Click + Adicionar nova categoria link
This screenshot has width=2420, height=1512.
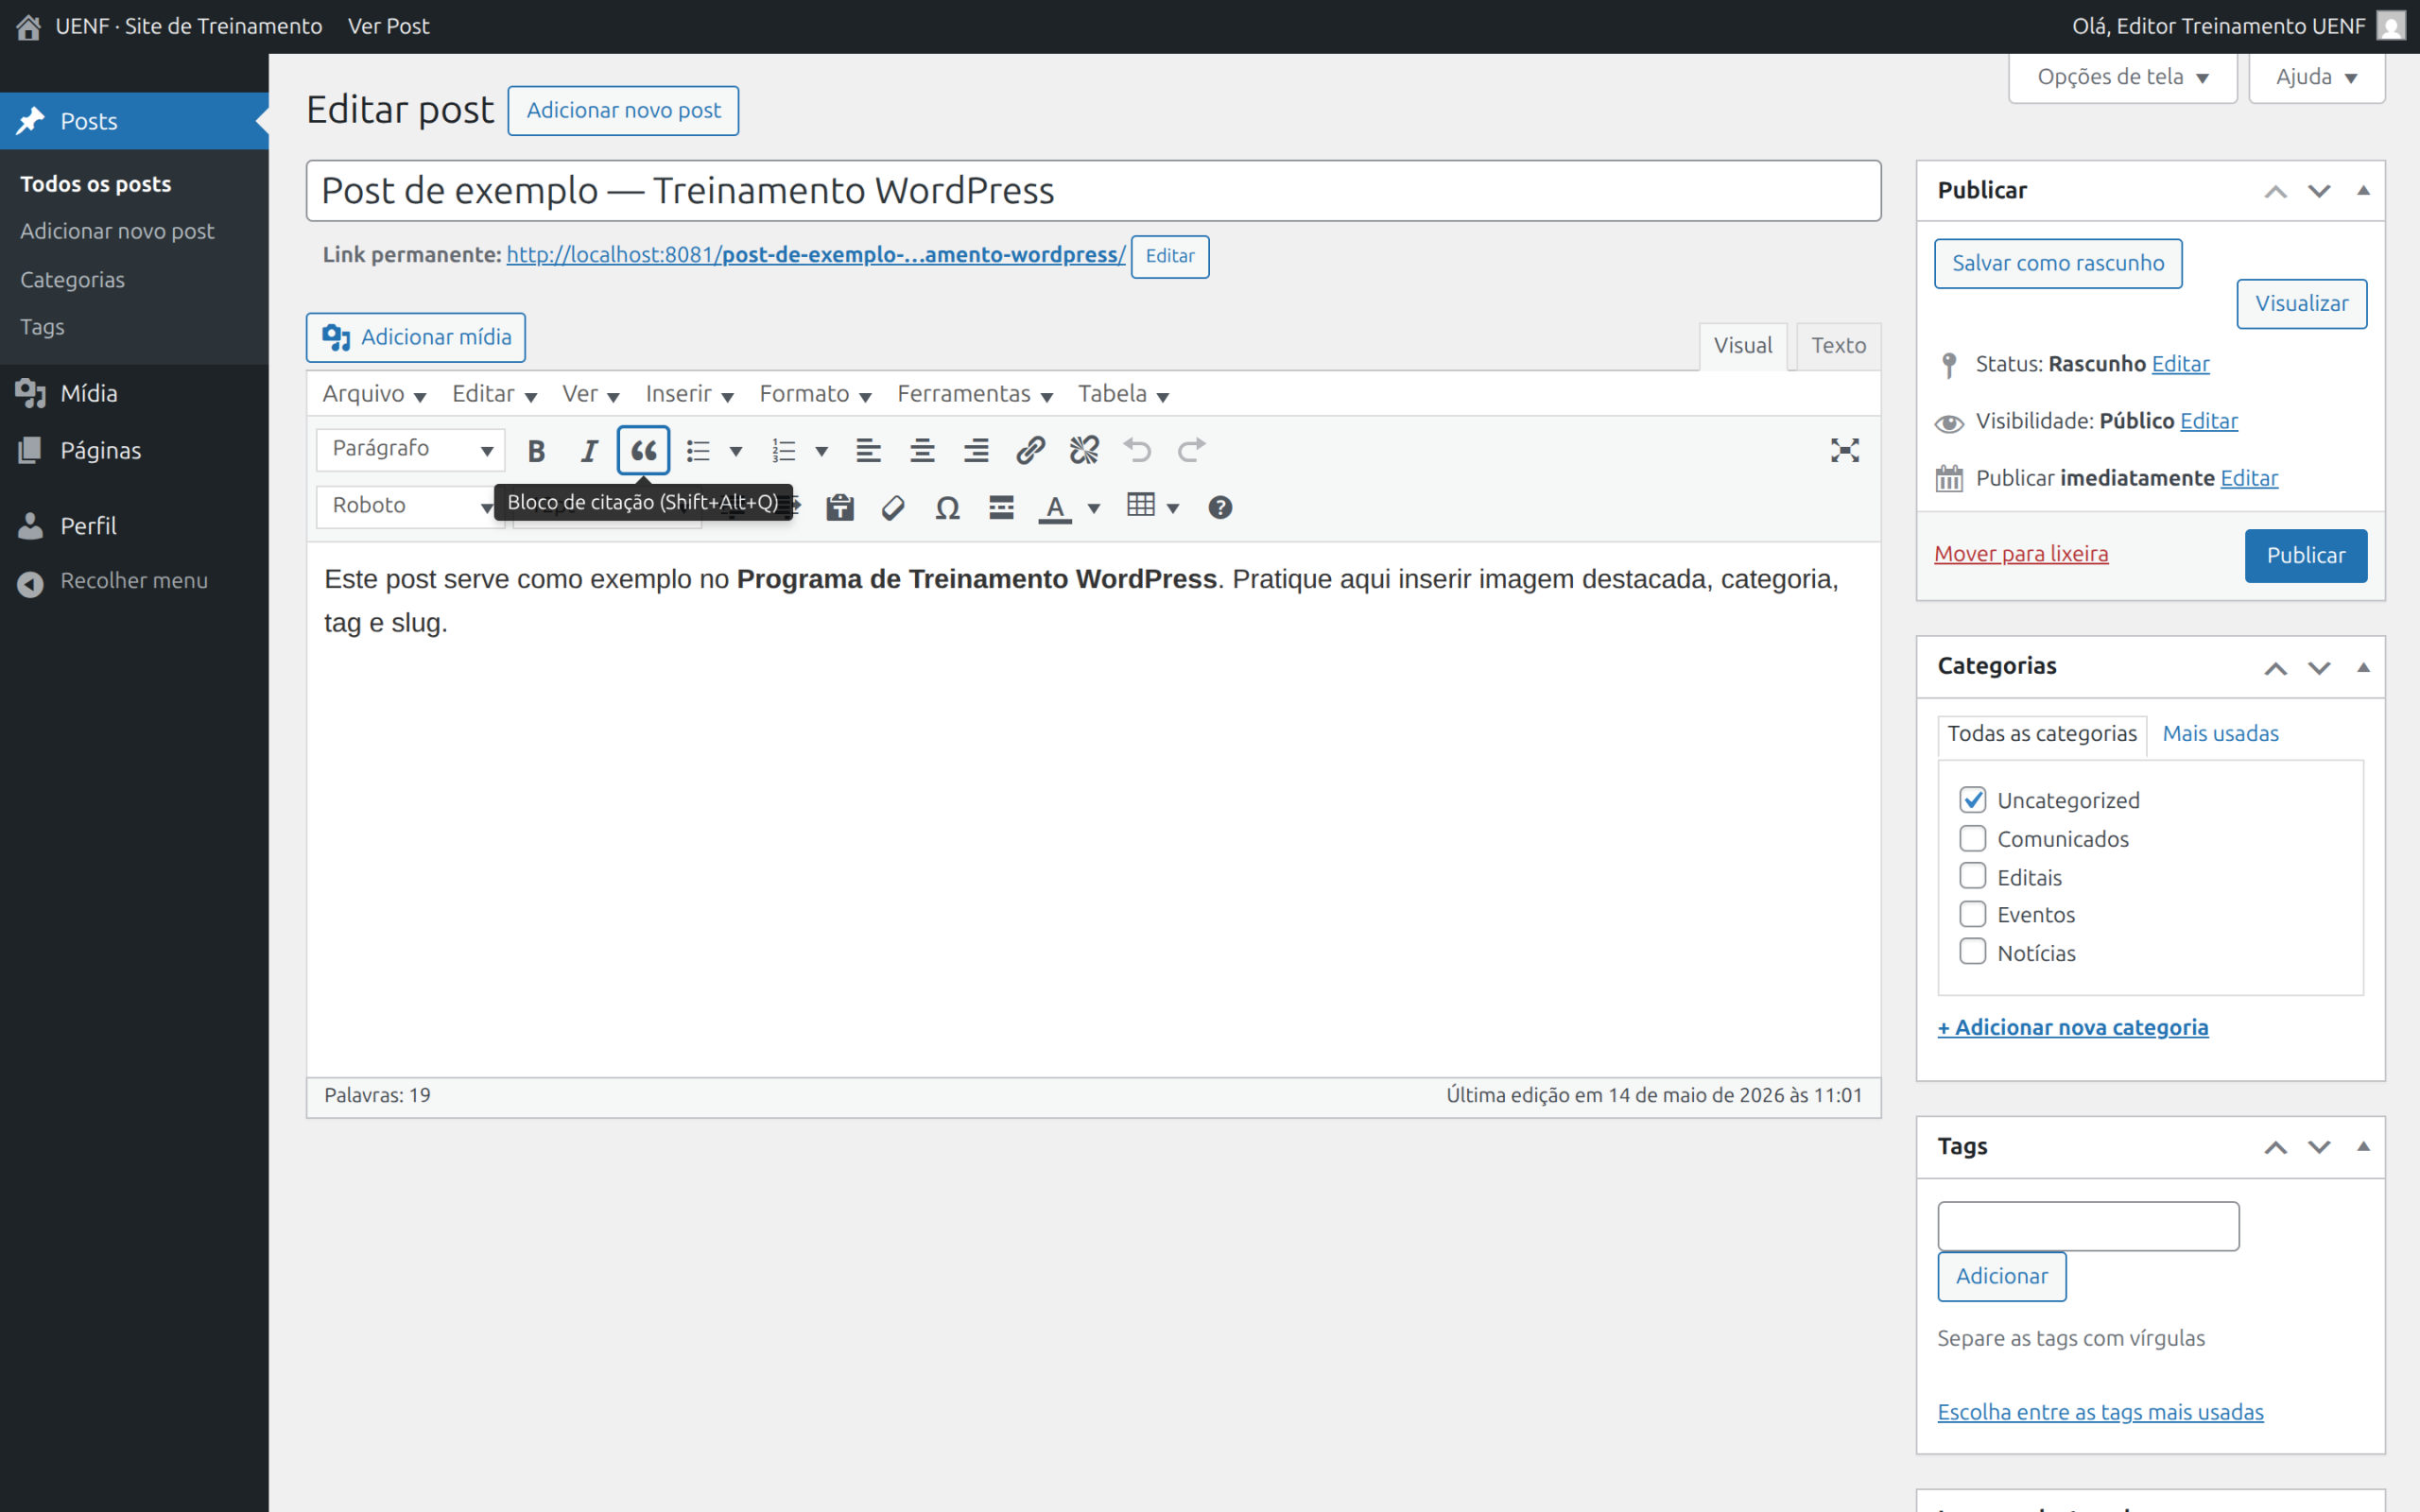2072,1027
